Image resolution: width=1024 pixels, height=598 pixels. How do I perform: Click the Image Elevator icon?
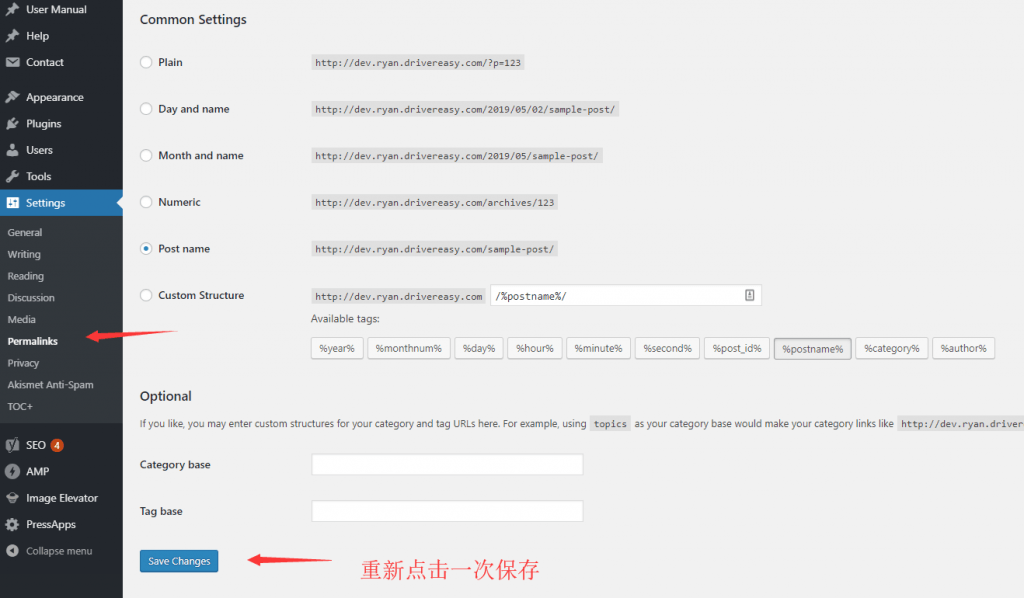12,497
